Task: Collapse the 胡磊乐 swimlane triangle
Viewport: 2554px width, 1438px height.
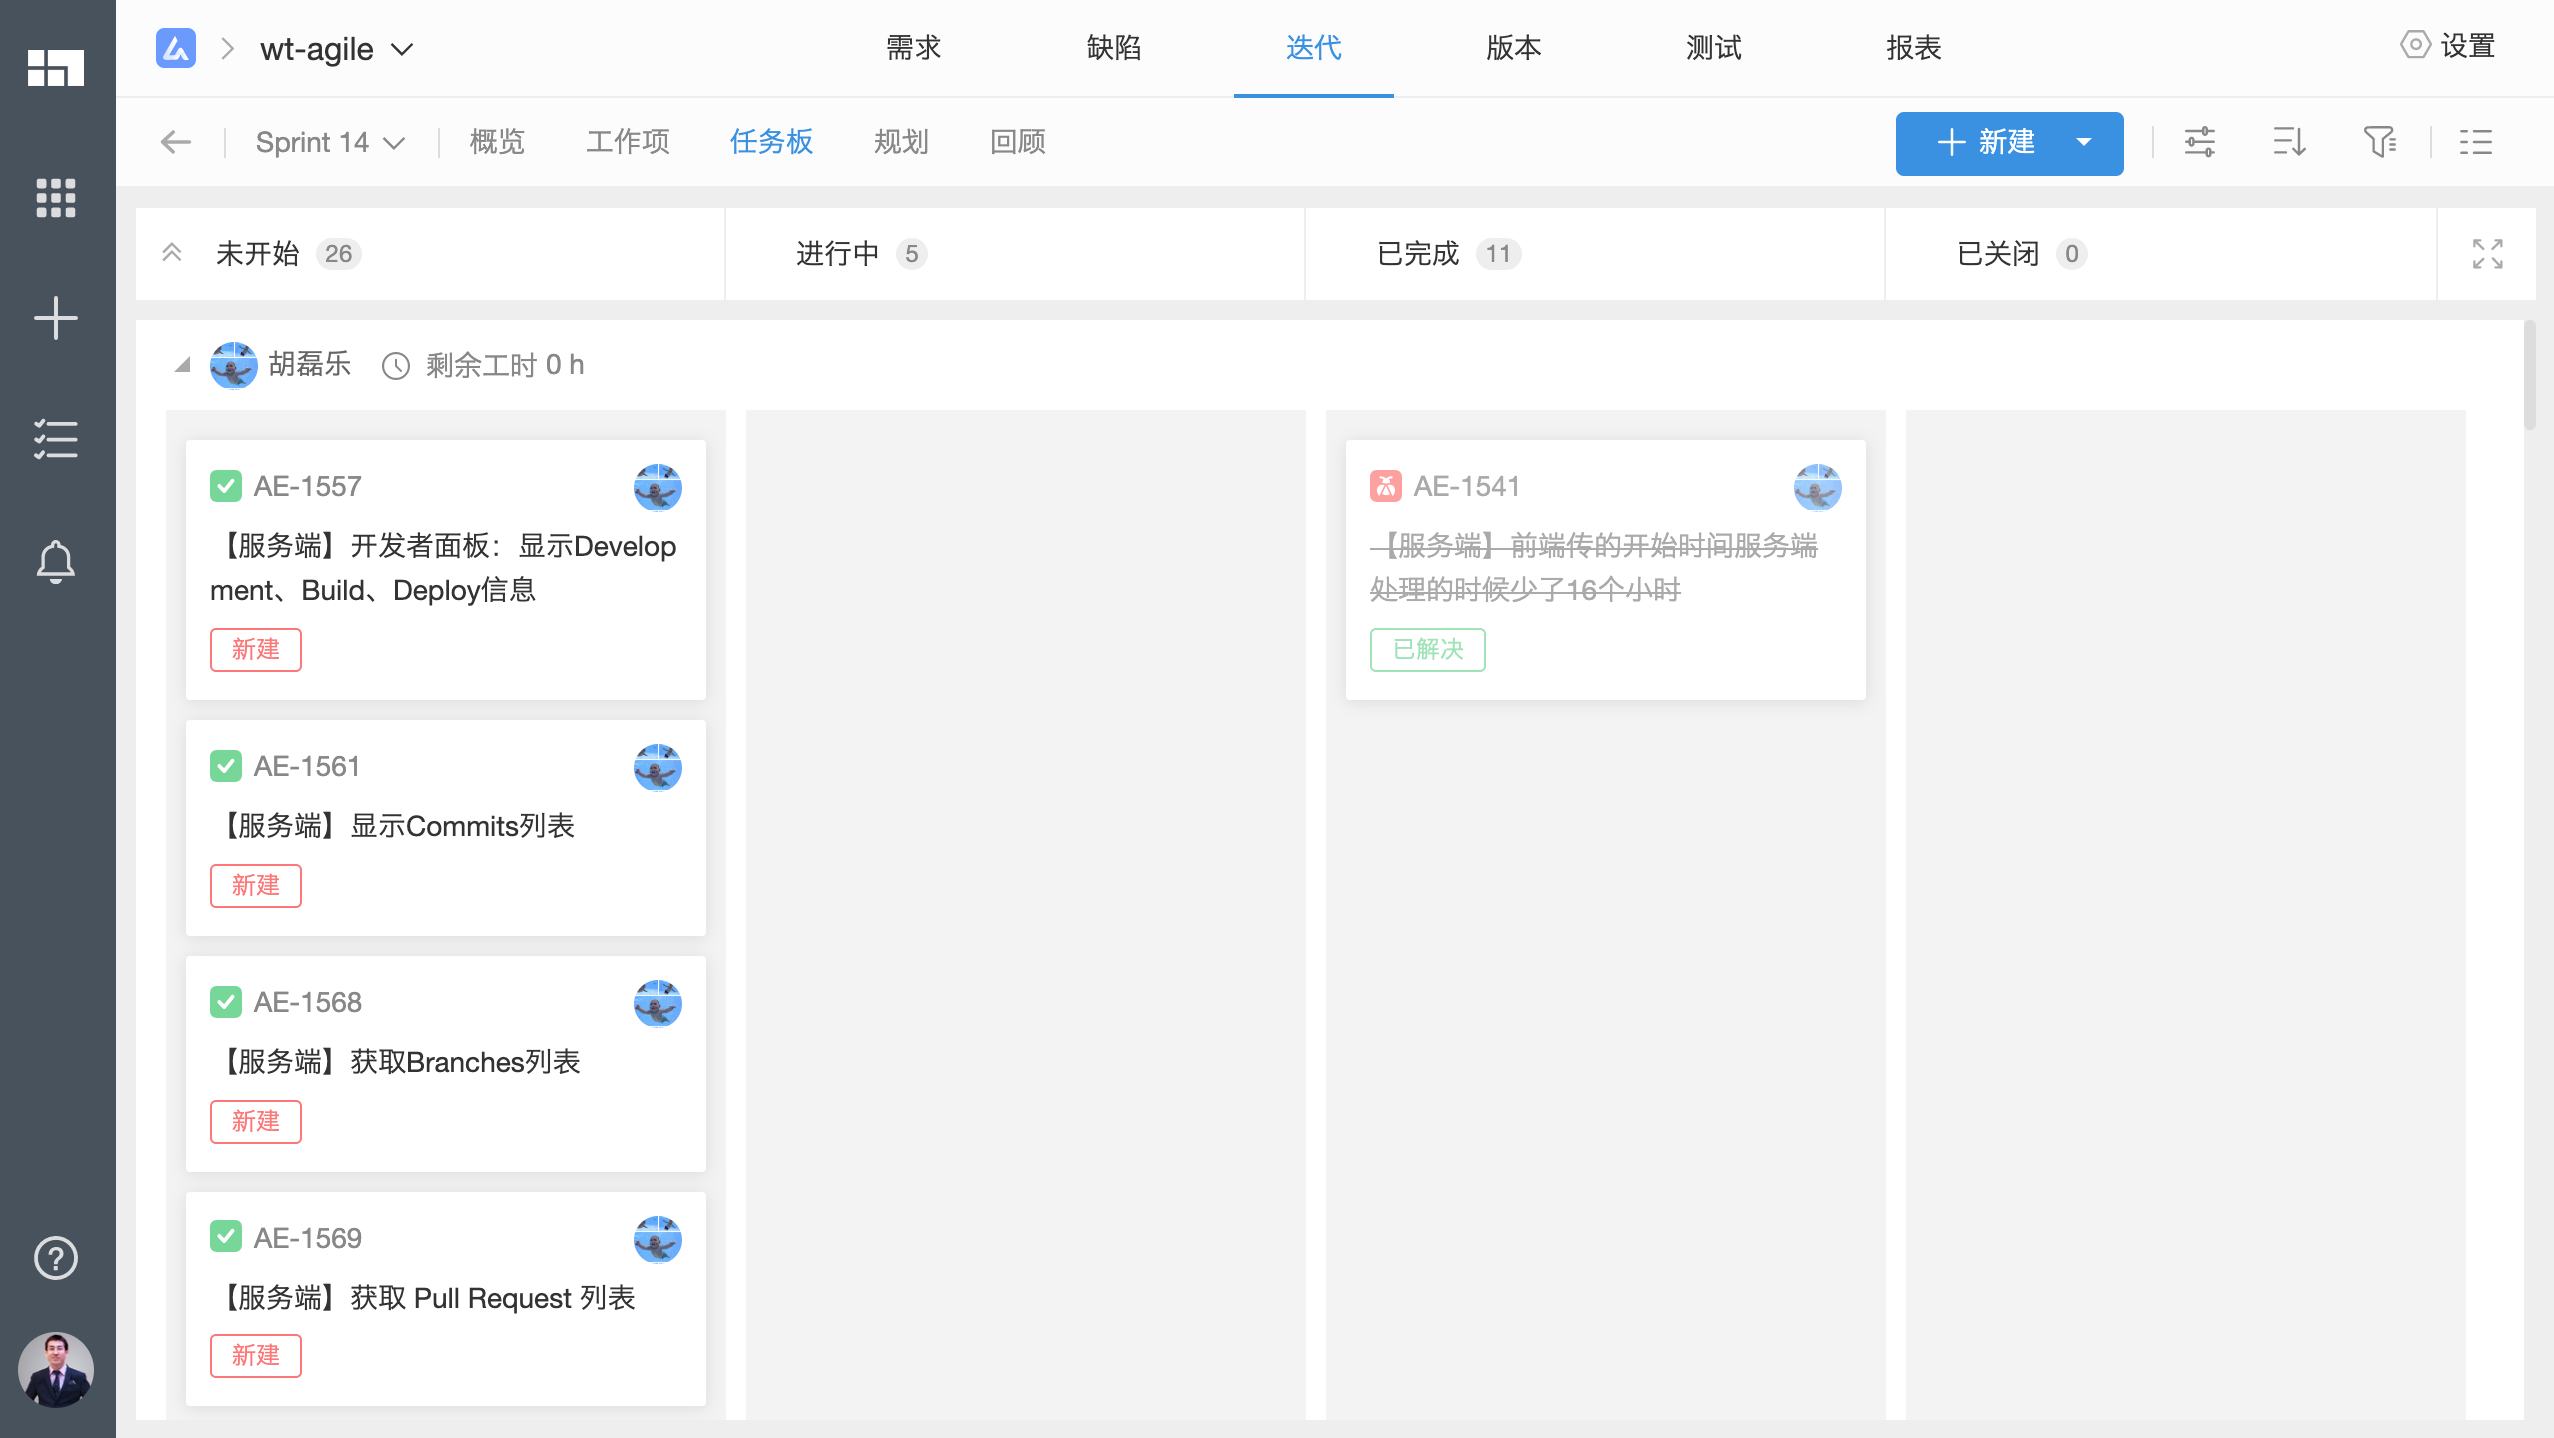Action: [x=182, y=365]
